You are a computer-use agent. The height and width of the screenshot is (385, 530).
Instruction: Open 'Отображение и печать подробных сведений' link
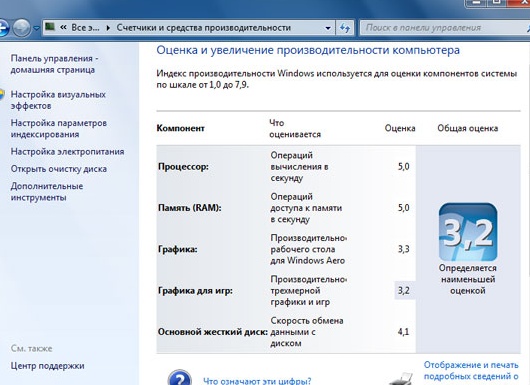[x=471, y=370]
